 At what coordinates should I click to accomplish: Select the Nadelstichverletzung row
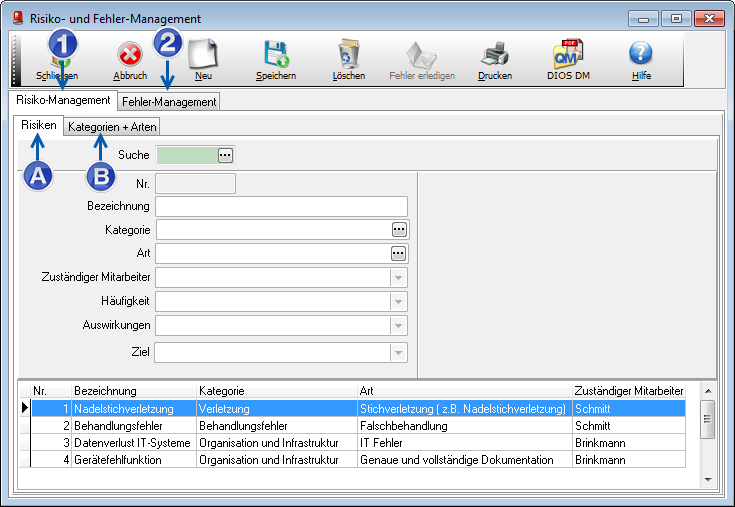[x=358, y=409]
